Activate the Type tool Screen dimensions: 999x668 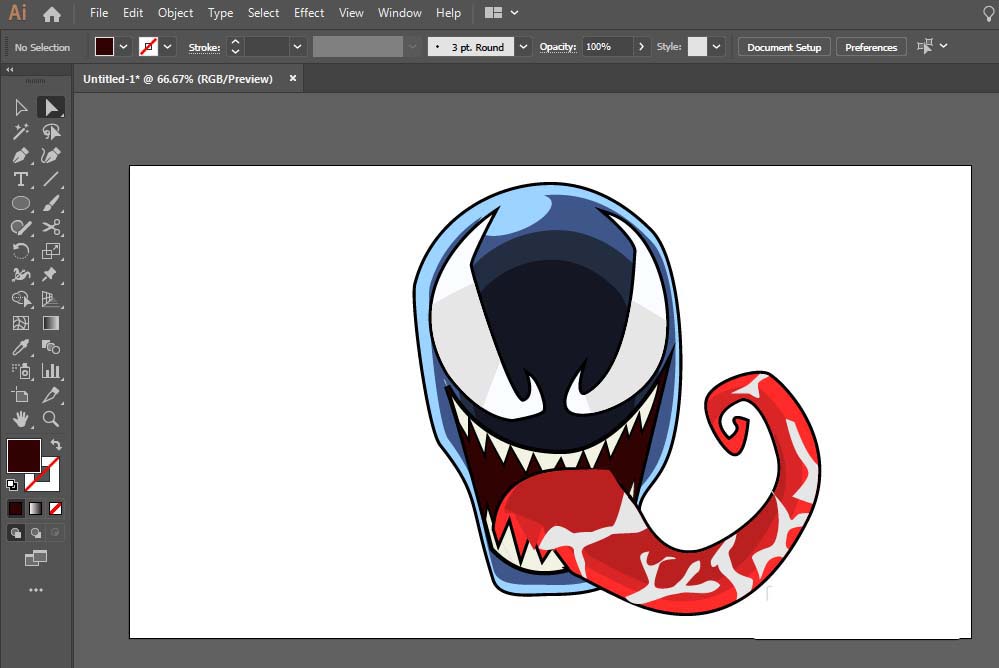(20, 179)
